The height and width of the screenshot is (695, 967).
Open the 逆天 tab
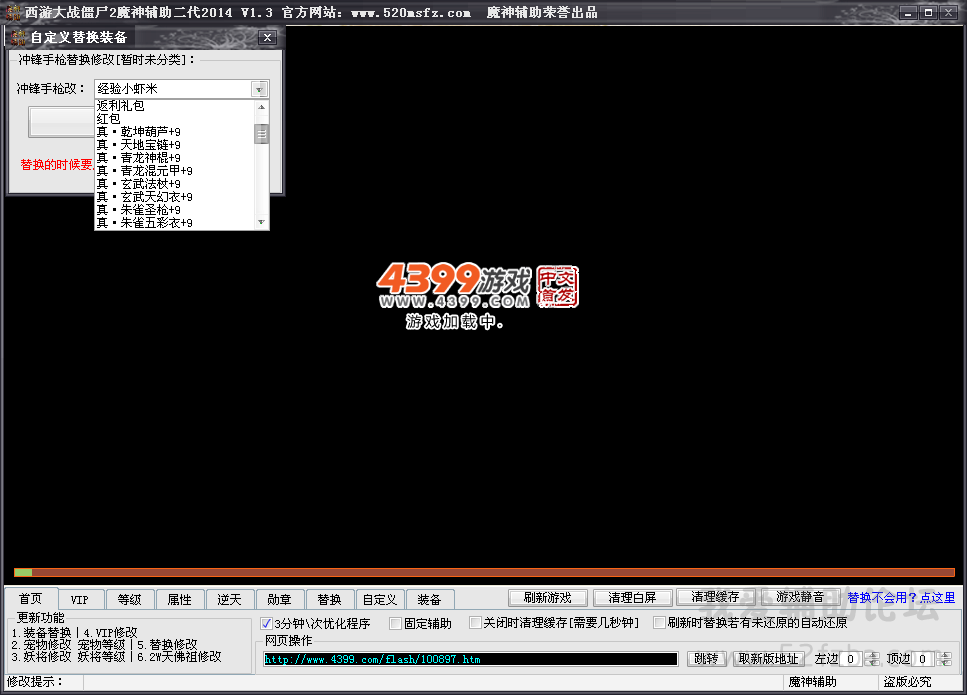tap(229, 599)
